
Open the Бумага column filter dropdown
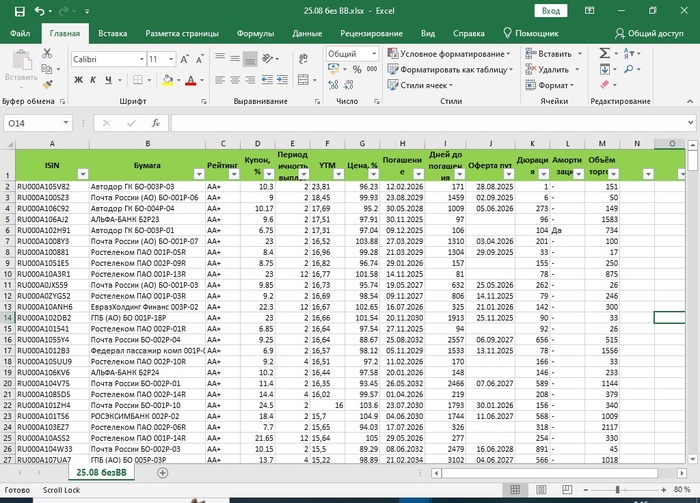pyautogui.click(x=199, y=174)
